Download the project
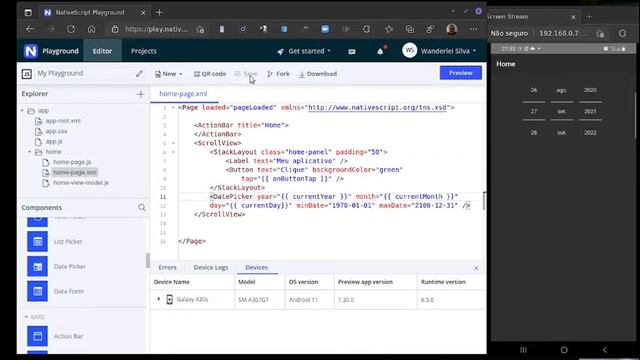The width and height of the screenshot is (640, 360). pyautogui.click(x=318, y=74)
